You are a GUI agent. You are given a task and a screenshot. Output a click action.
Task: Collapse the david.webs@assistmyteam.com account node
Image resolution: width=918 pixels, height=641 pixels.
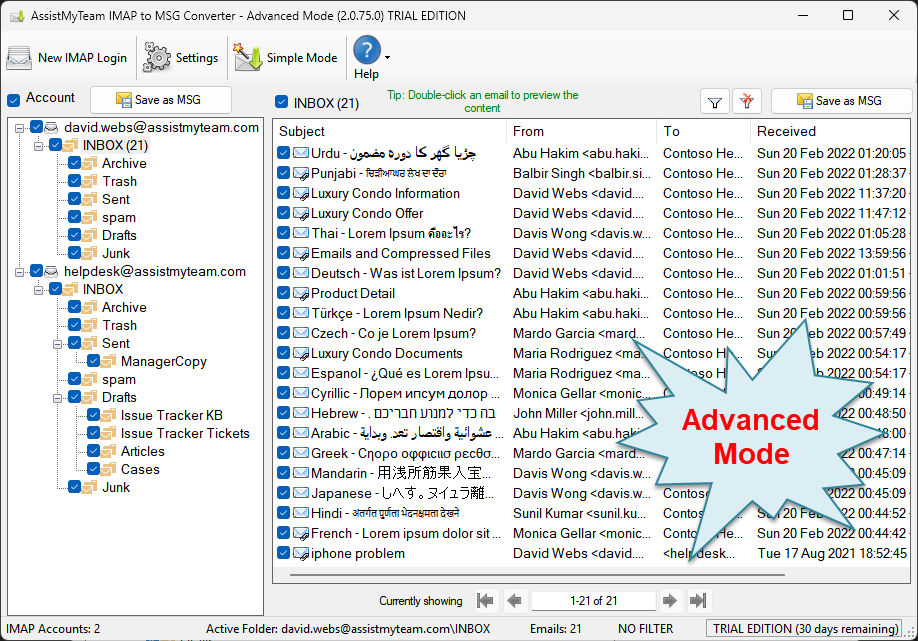pyautogui.click(x=21, y=127)
